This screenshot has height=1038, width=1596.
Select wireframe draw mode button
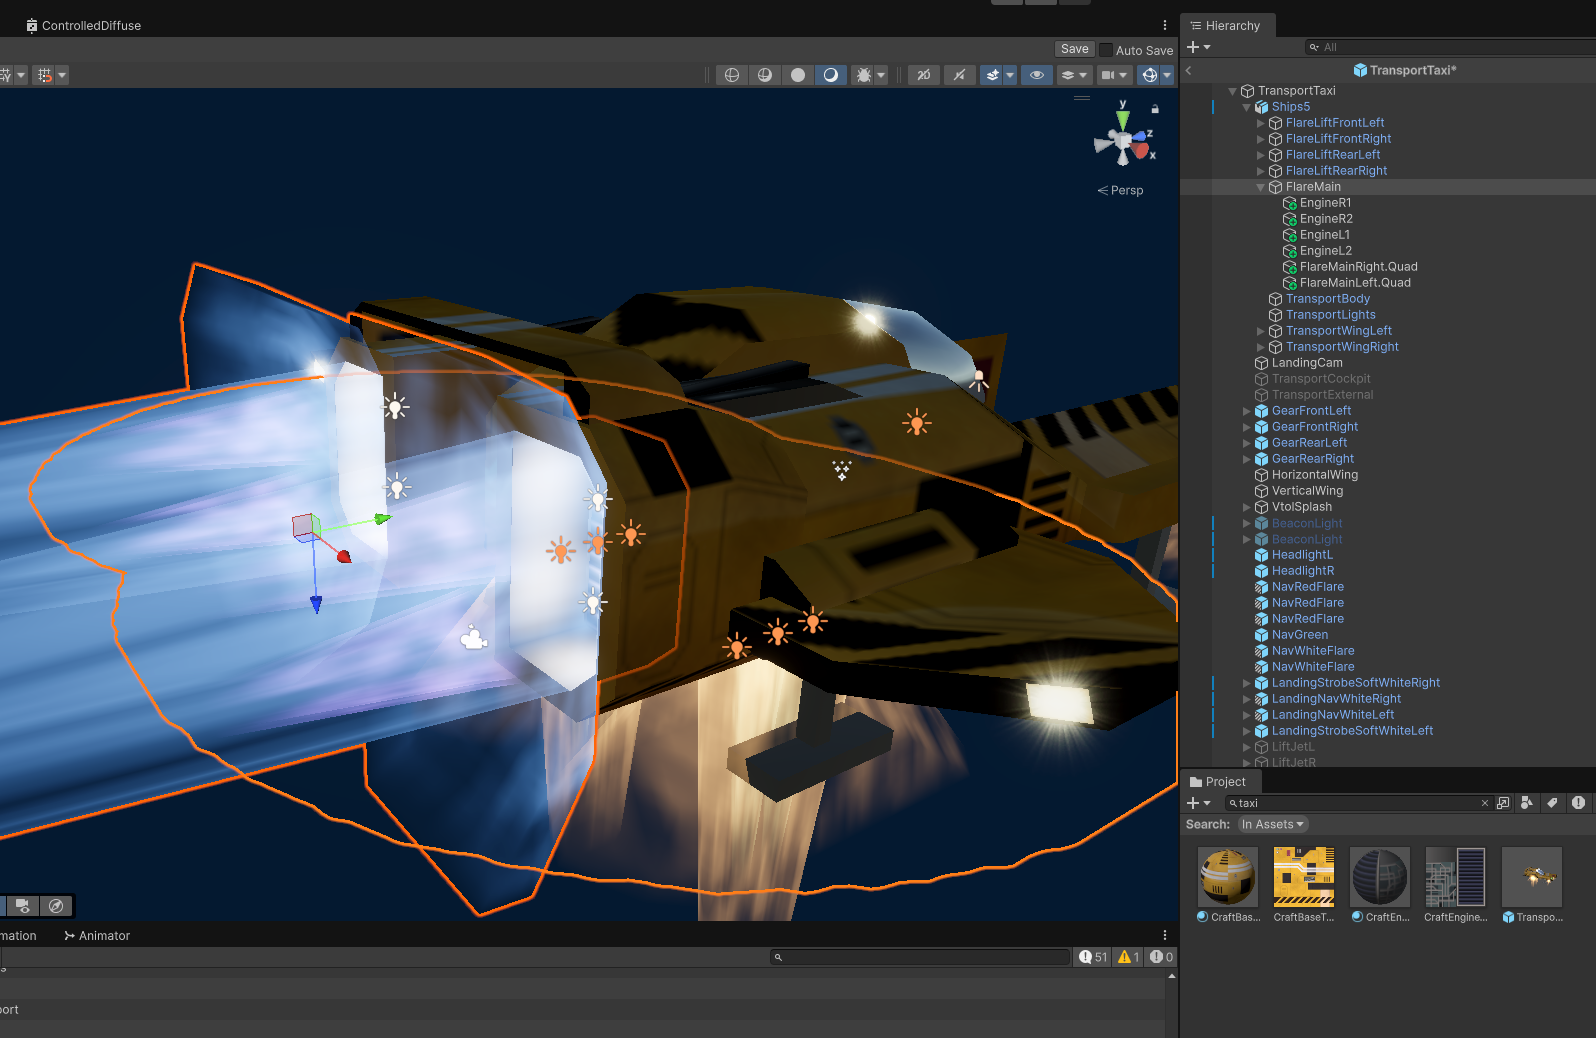(732, 75)
